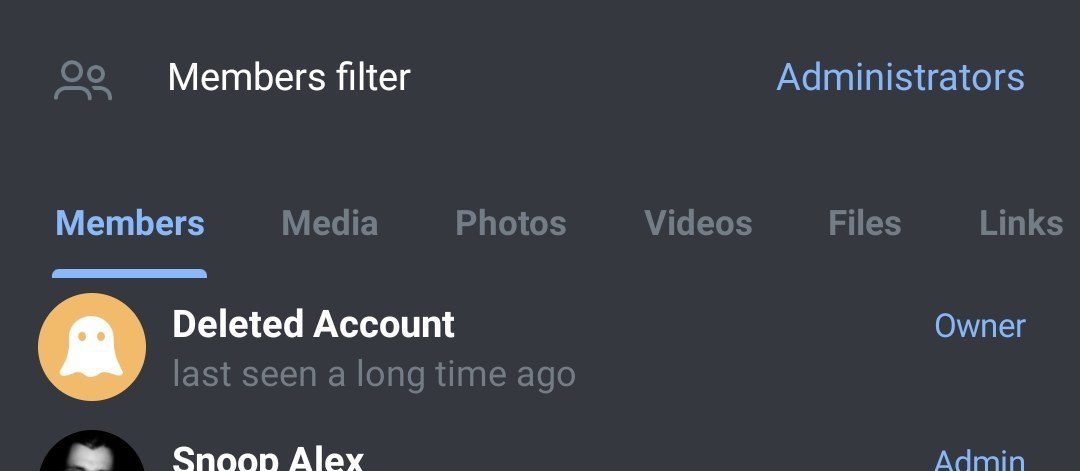Tap the Owner role label

click(x=979, y=326)
